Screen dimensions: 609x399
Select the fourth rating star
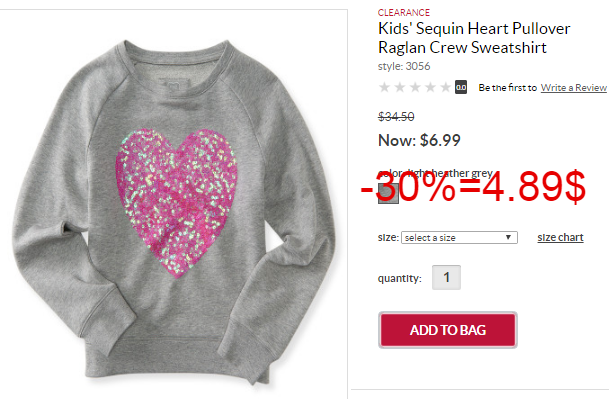(x=430, y=87)
